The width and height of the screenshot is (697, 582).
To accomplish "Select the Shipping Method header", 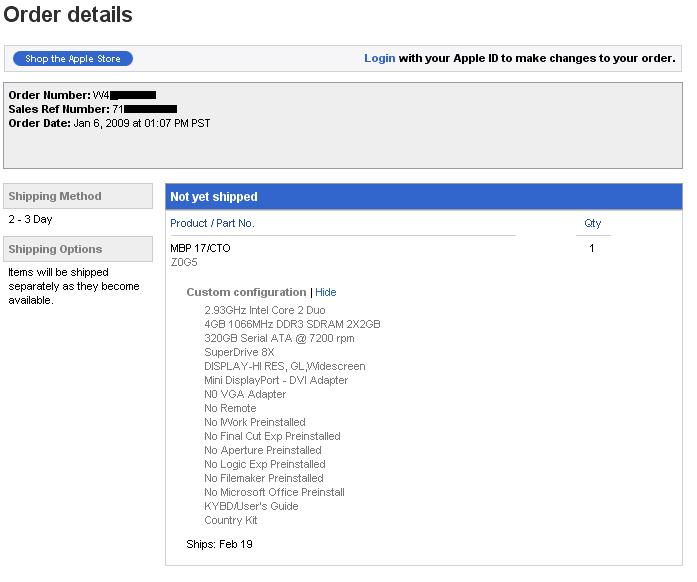I will point(78,196).
